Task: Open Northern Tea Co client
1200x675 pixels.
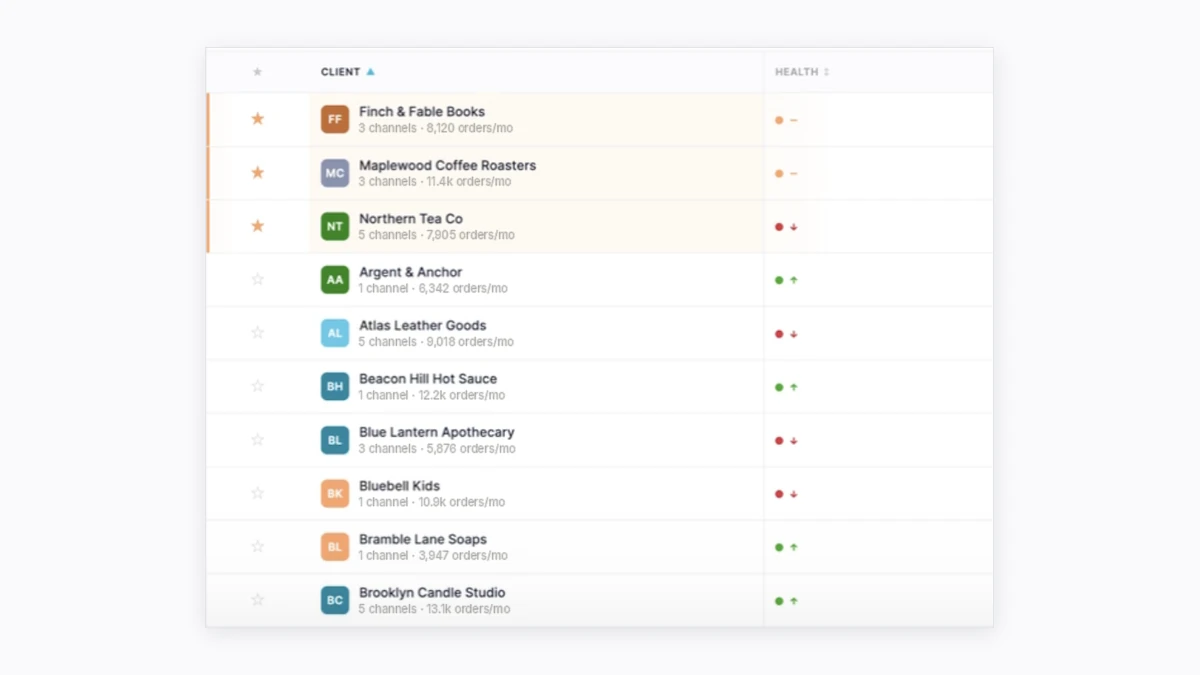Action: point(411,219)
